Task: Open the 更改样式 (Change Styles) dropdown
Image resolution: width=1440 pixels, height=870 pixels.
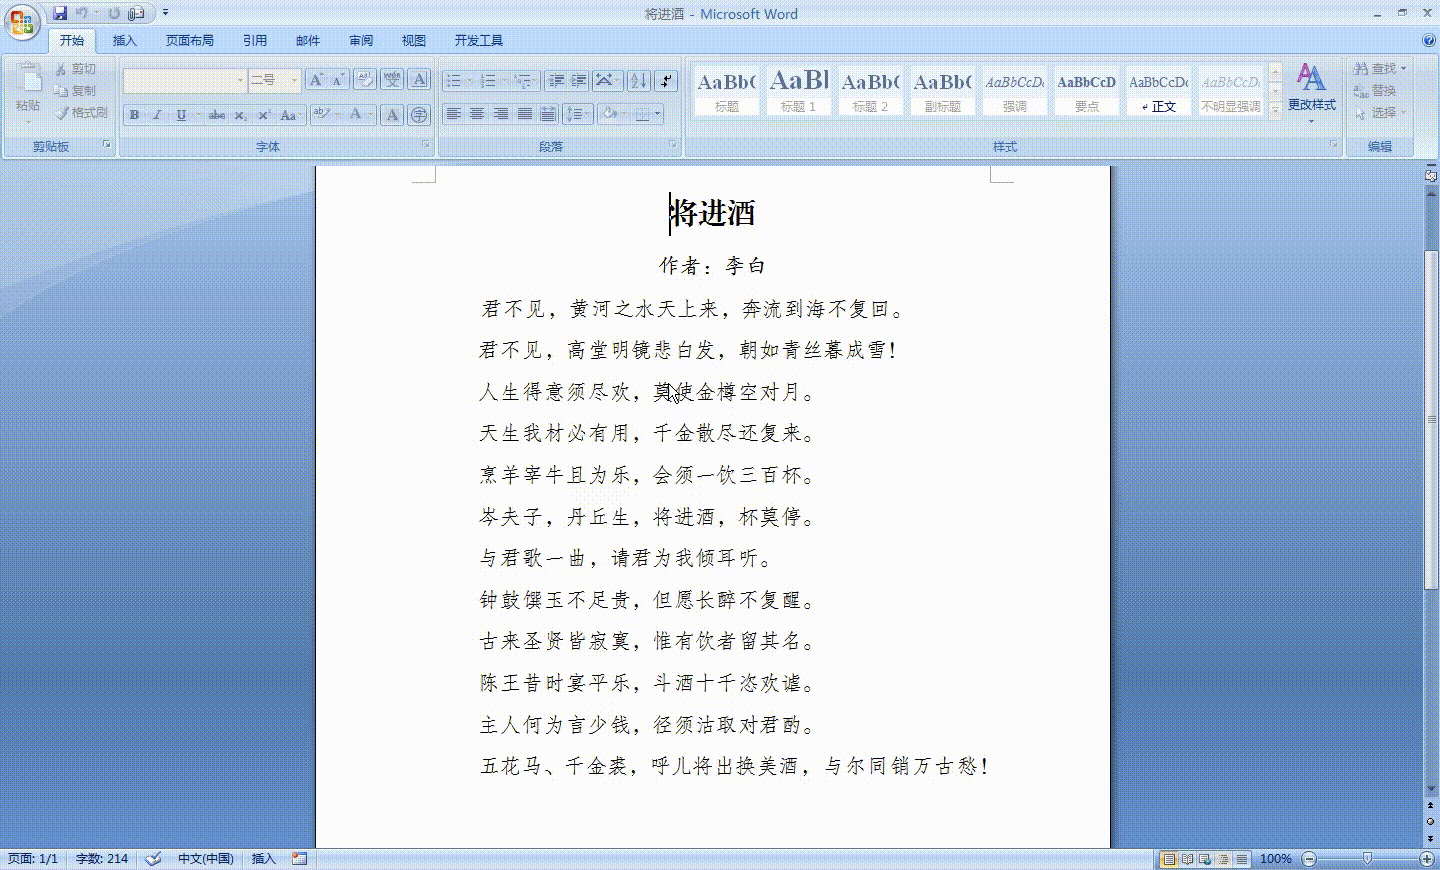Action: 1311,95
